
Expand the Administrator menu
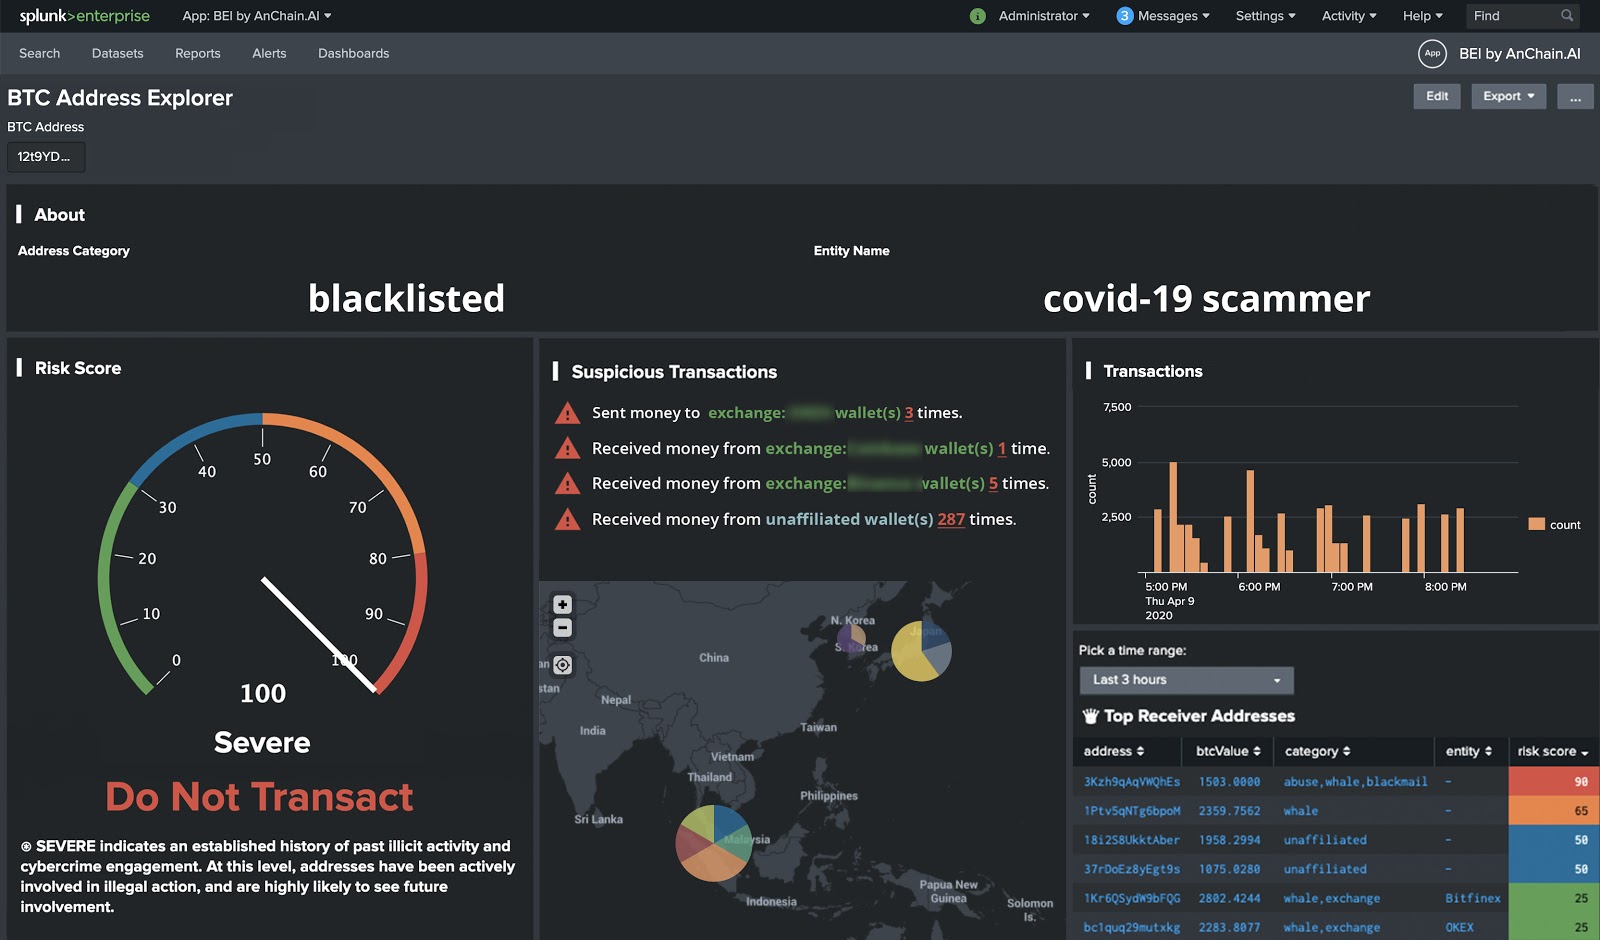[1044, 16]
